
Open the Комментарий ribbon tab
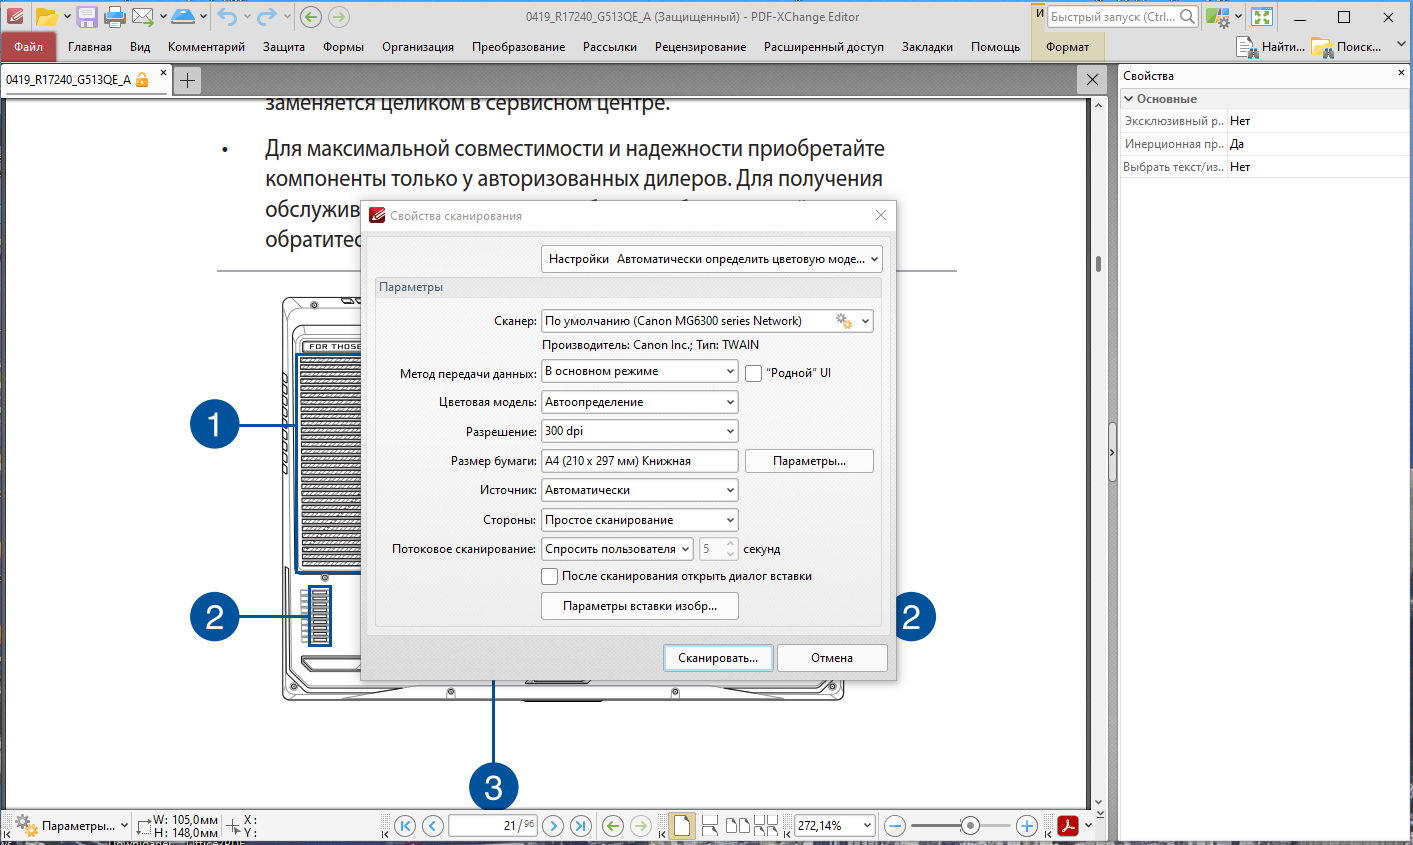(x=206, y=47)
